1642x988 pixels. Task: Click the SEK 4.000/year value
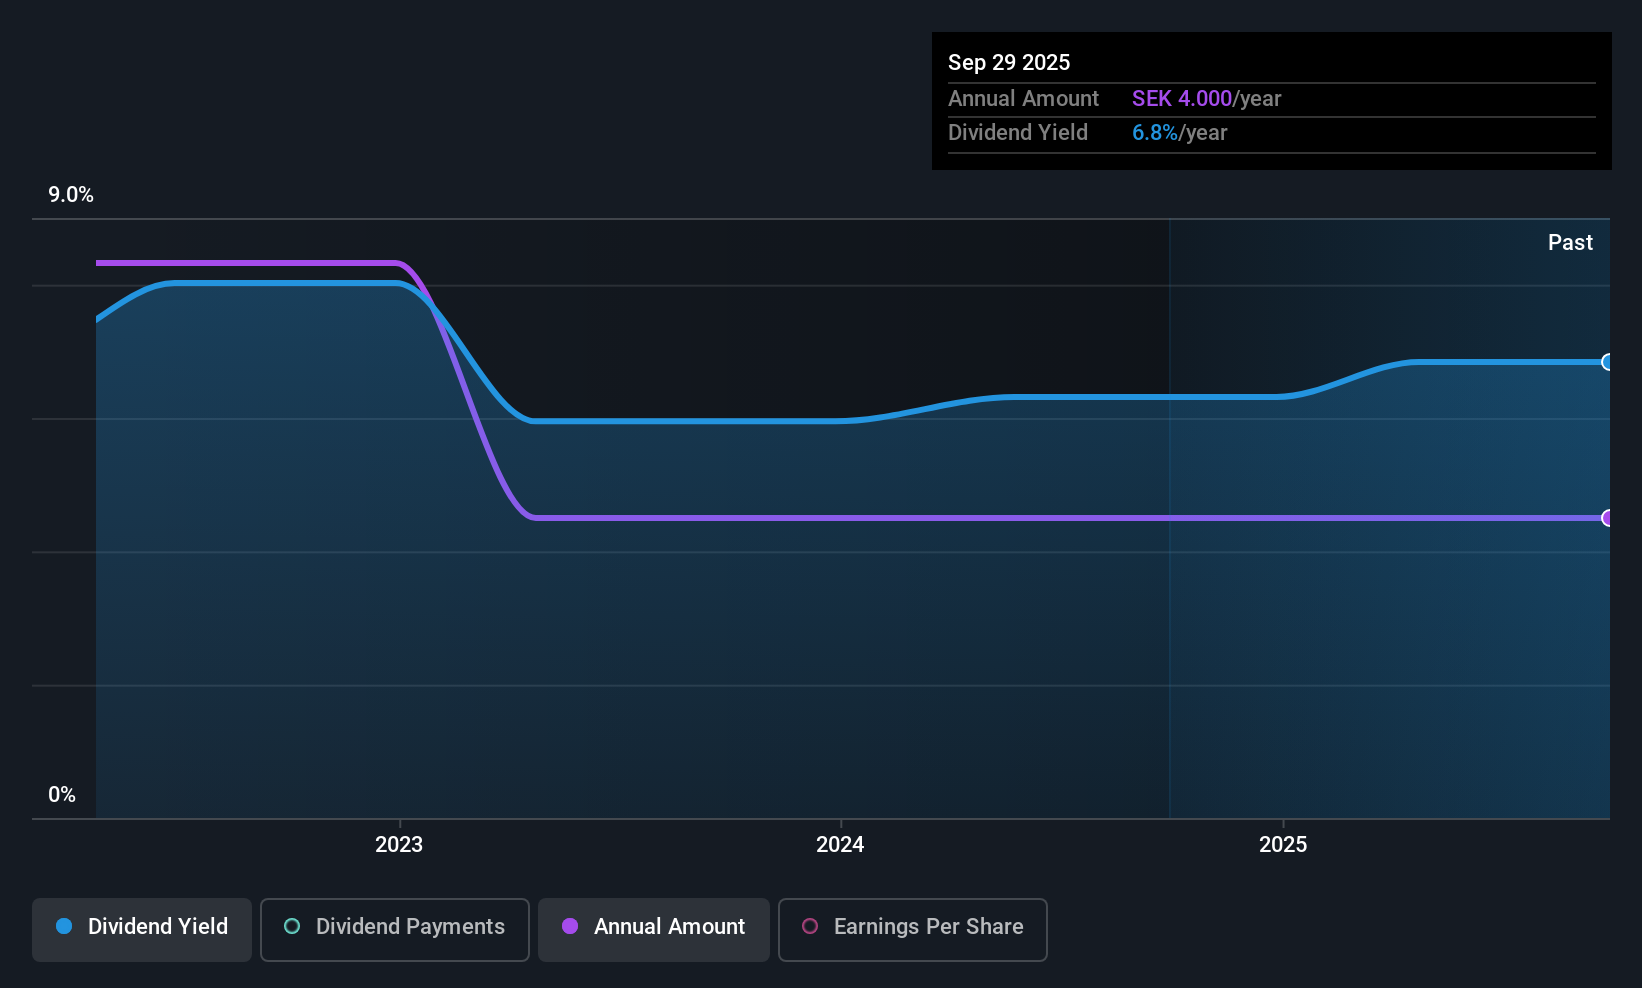[1206, 98]
